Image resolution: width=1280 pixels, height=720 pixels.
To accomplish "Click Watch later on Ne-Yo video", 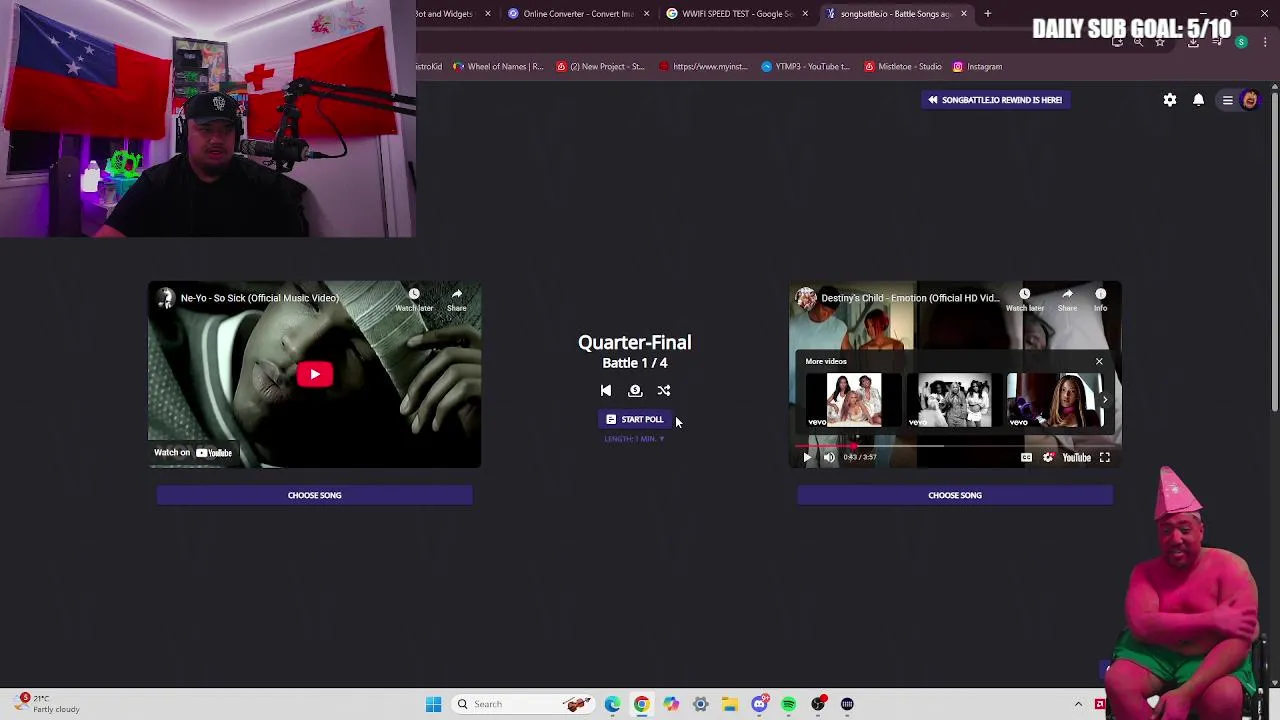I will (414, 299).
